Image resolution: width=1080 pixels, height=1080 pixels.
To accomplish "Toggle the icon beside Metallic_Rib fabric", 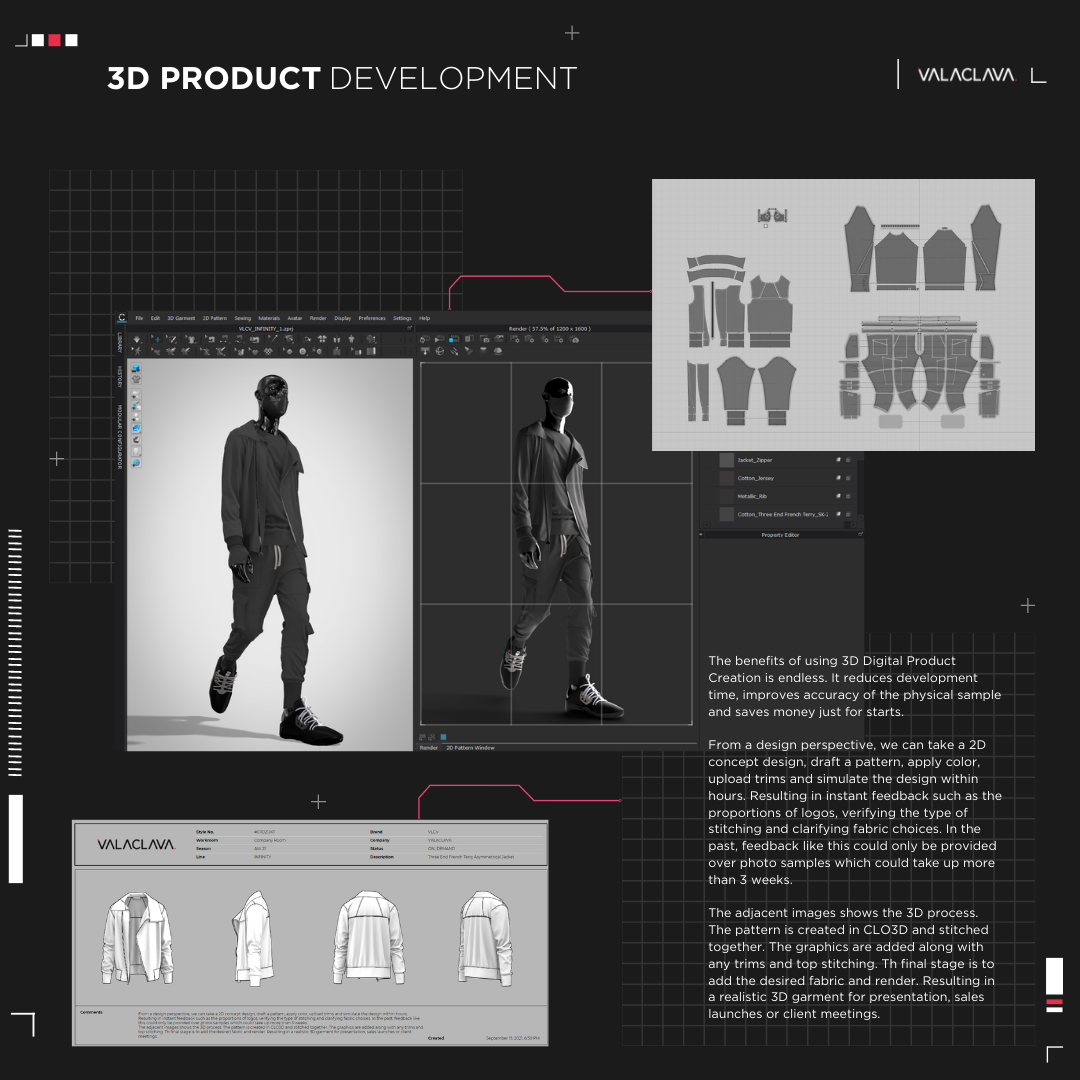I will point(838,497).
